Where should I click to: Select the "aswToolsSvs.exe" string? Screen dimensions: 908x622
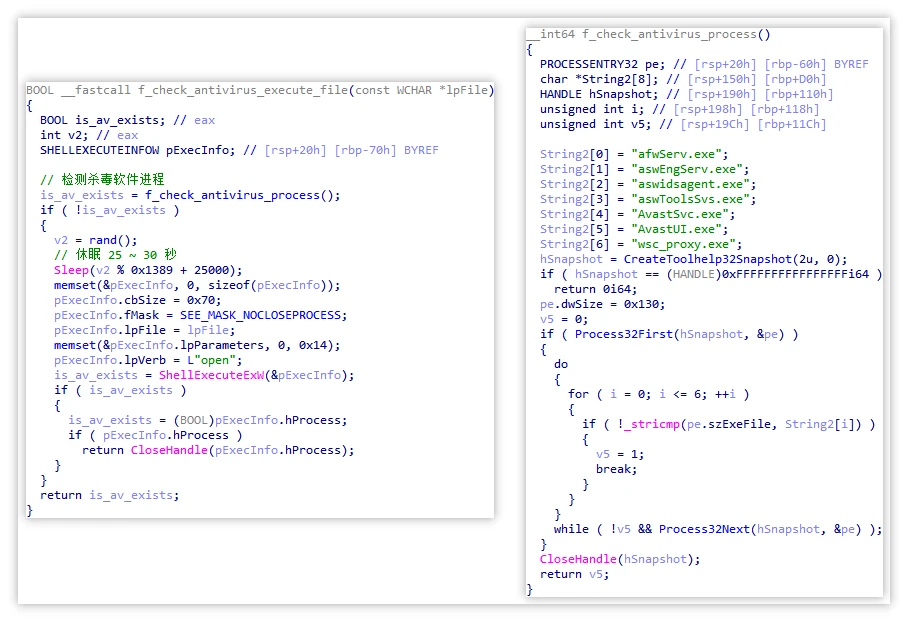coord(690,199)
